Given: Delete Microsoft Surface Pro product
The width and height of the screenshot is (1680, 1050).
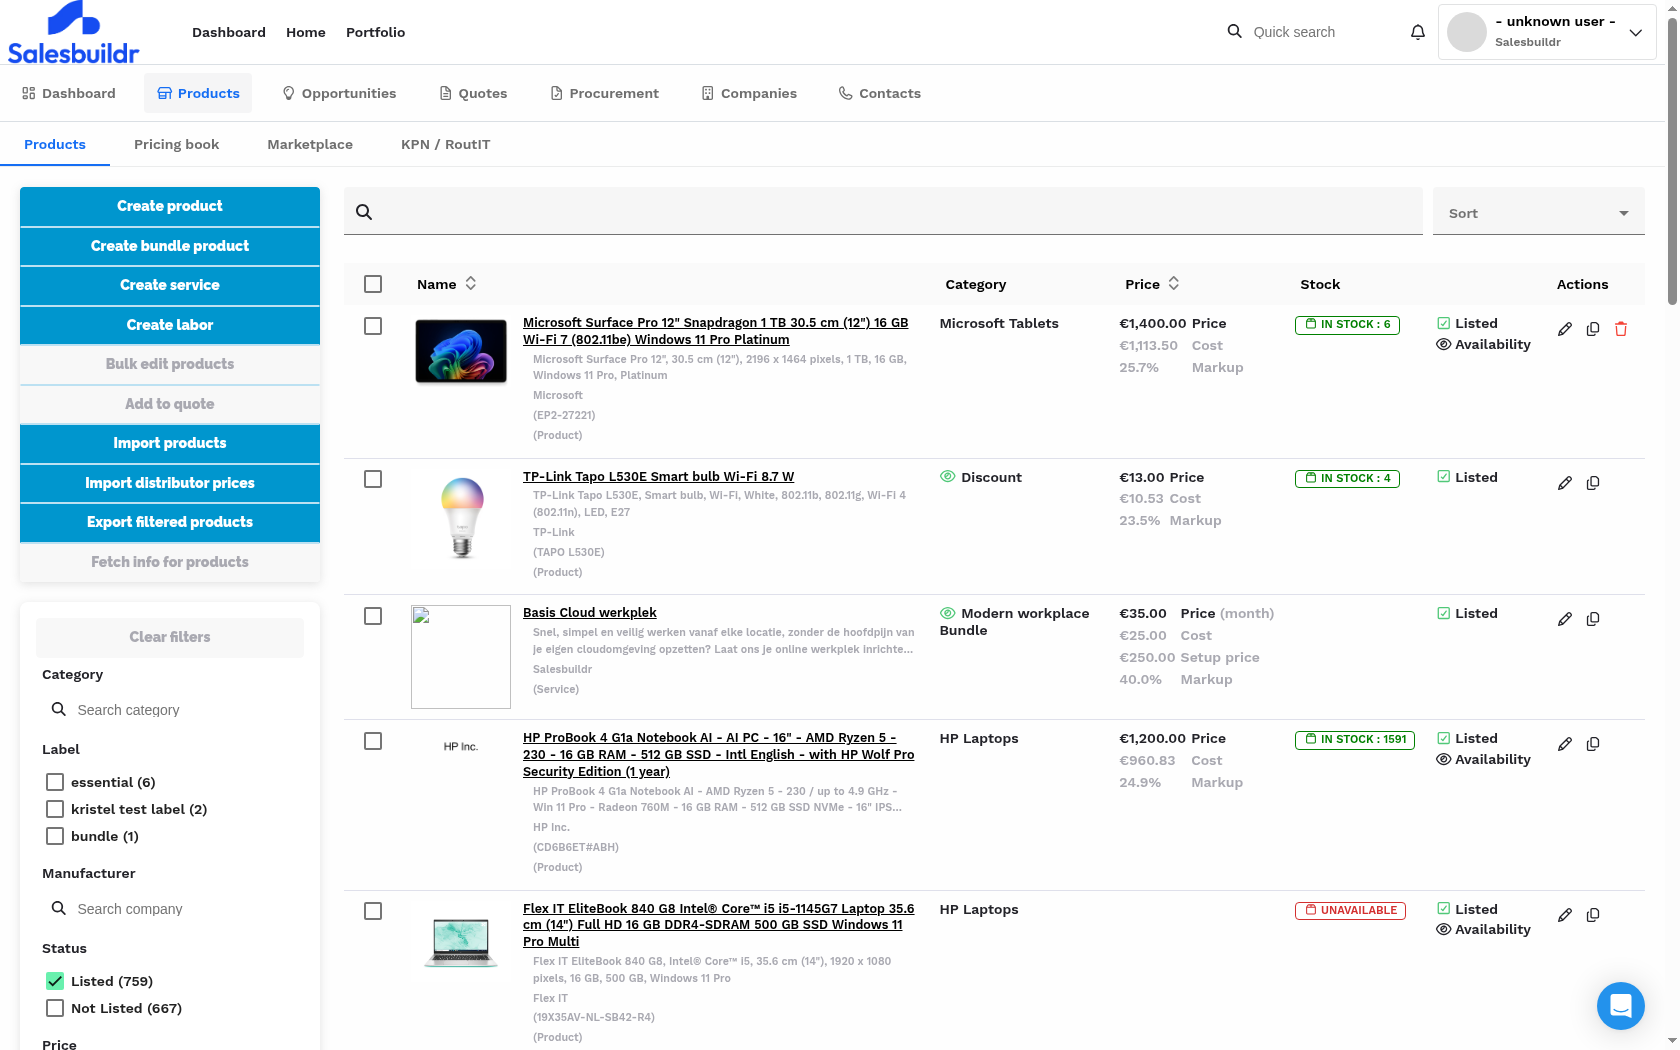Looking at the screenshot, I should click(1621, 329).
